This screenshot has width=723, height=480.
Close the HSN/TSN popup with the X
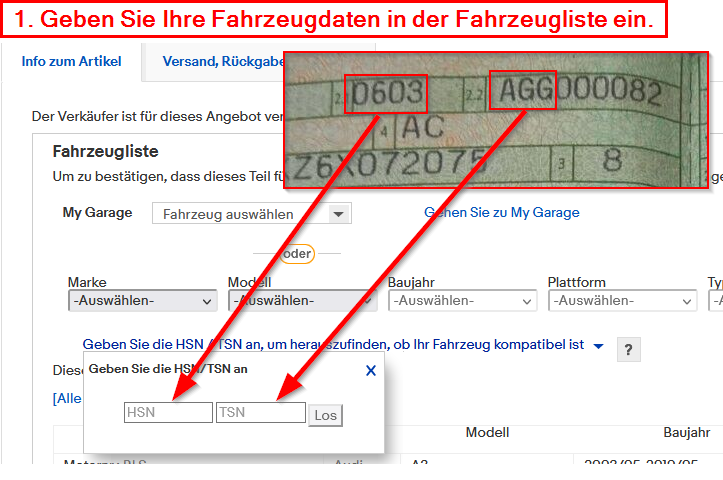370,370
